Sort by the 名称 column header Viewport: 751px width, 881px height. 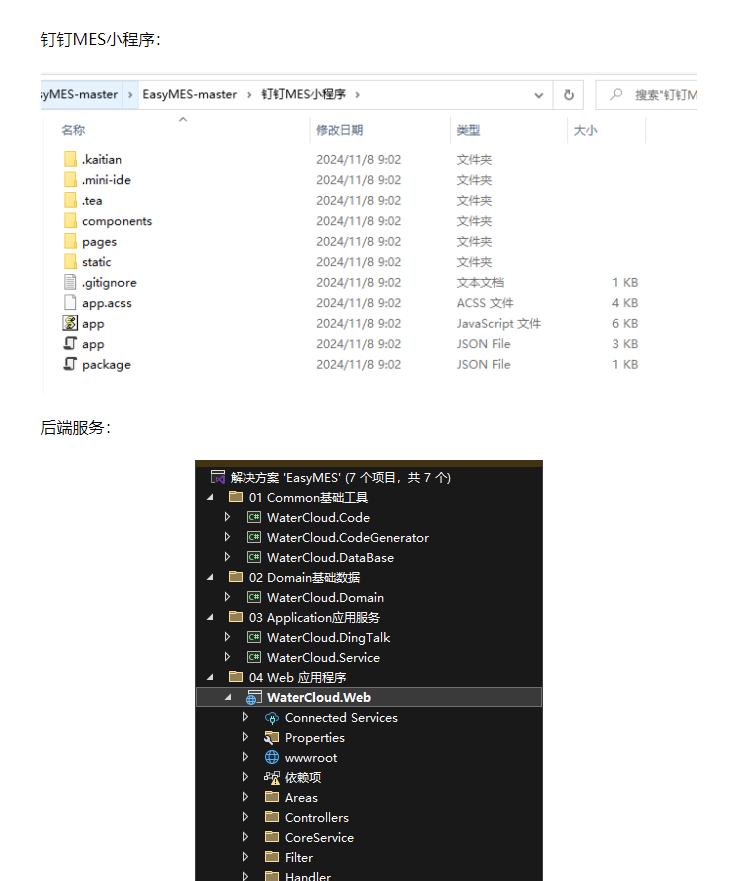tap(73, 130)
